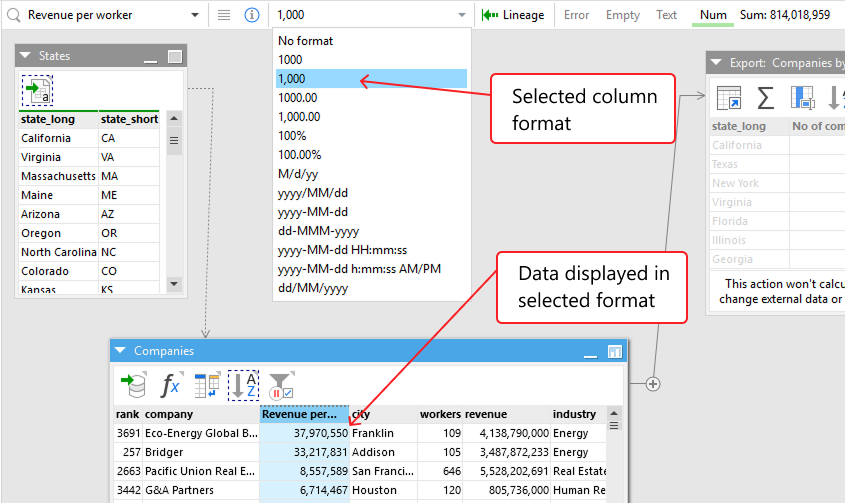Choose the yyyy-MM-dd HH:mm:ss format

click(371, 250)
